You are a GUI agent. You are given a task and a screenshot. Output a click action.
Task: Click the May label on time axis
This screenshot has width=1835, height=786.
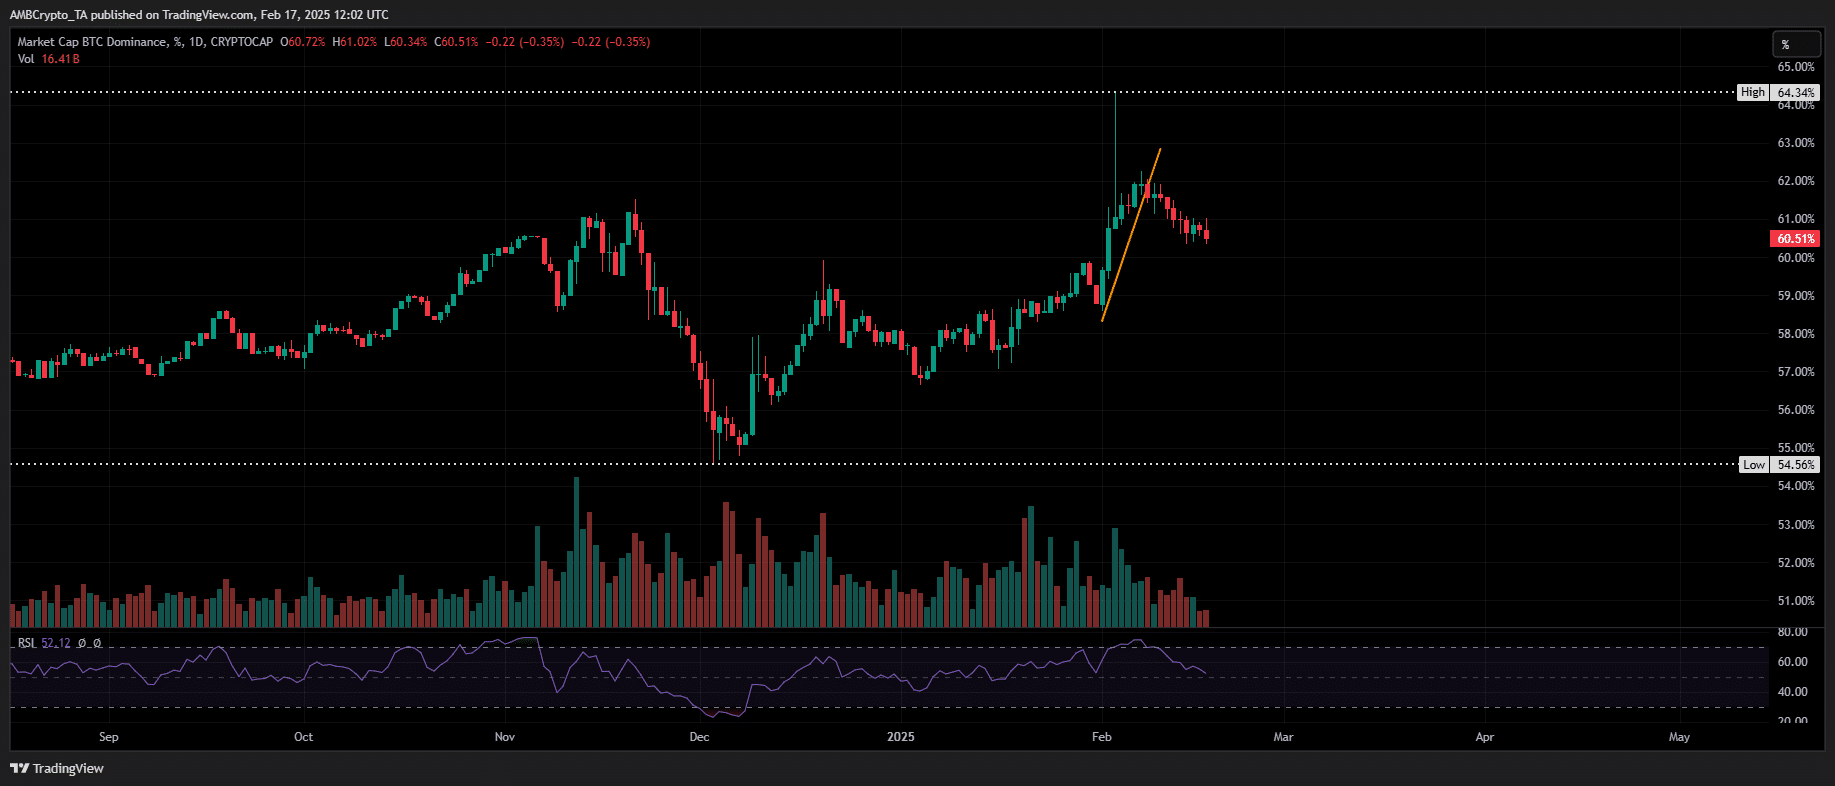point(1680,737)
